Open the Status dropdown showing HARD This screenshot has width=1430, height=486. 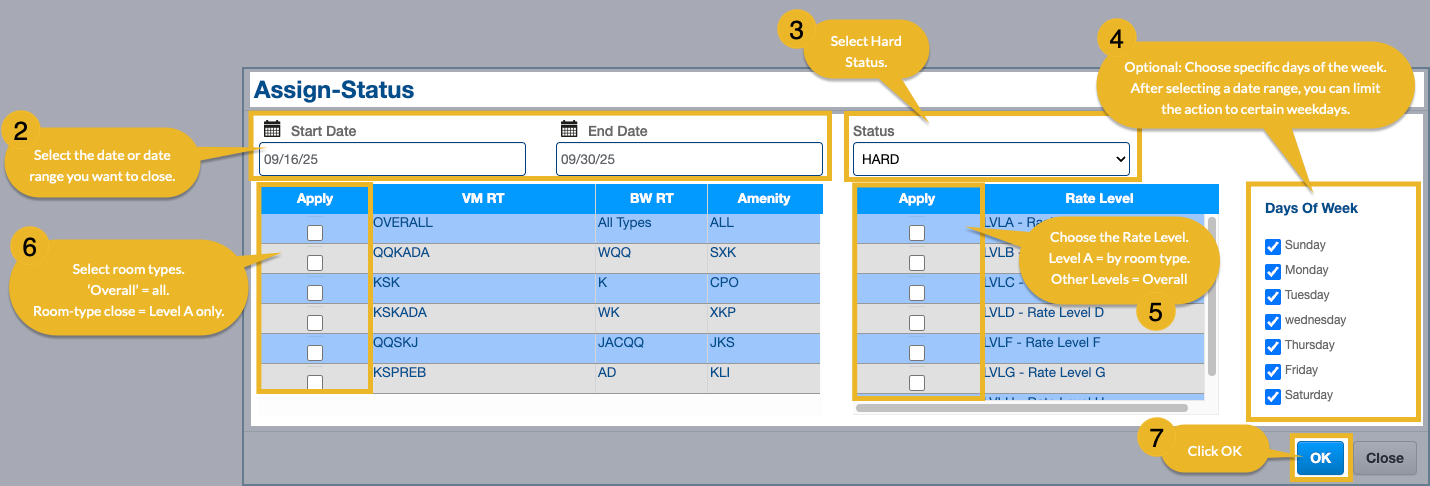point(990,159)
